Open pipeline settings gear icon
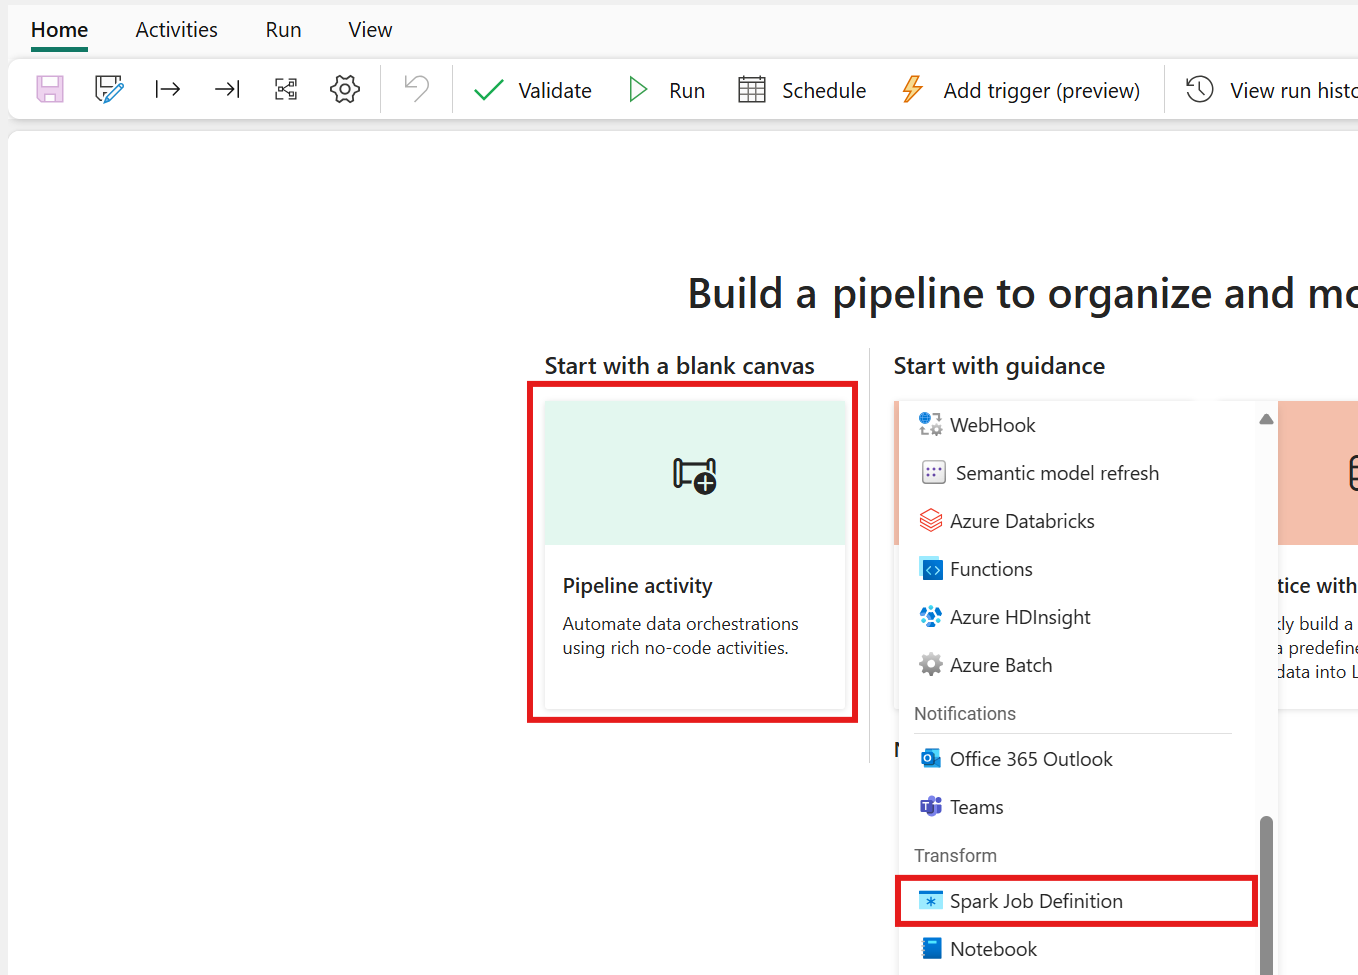Viewport: 1358px width, 975px height. [345, 89]
